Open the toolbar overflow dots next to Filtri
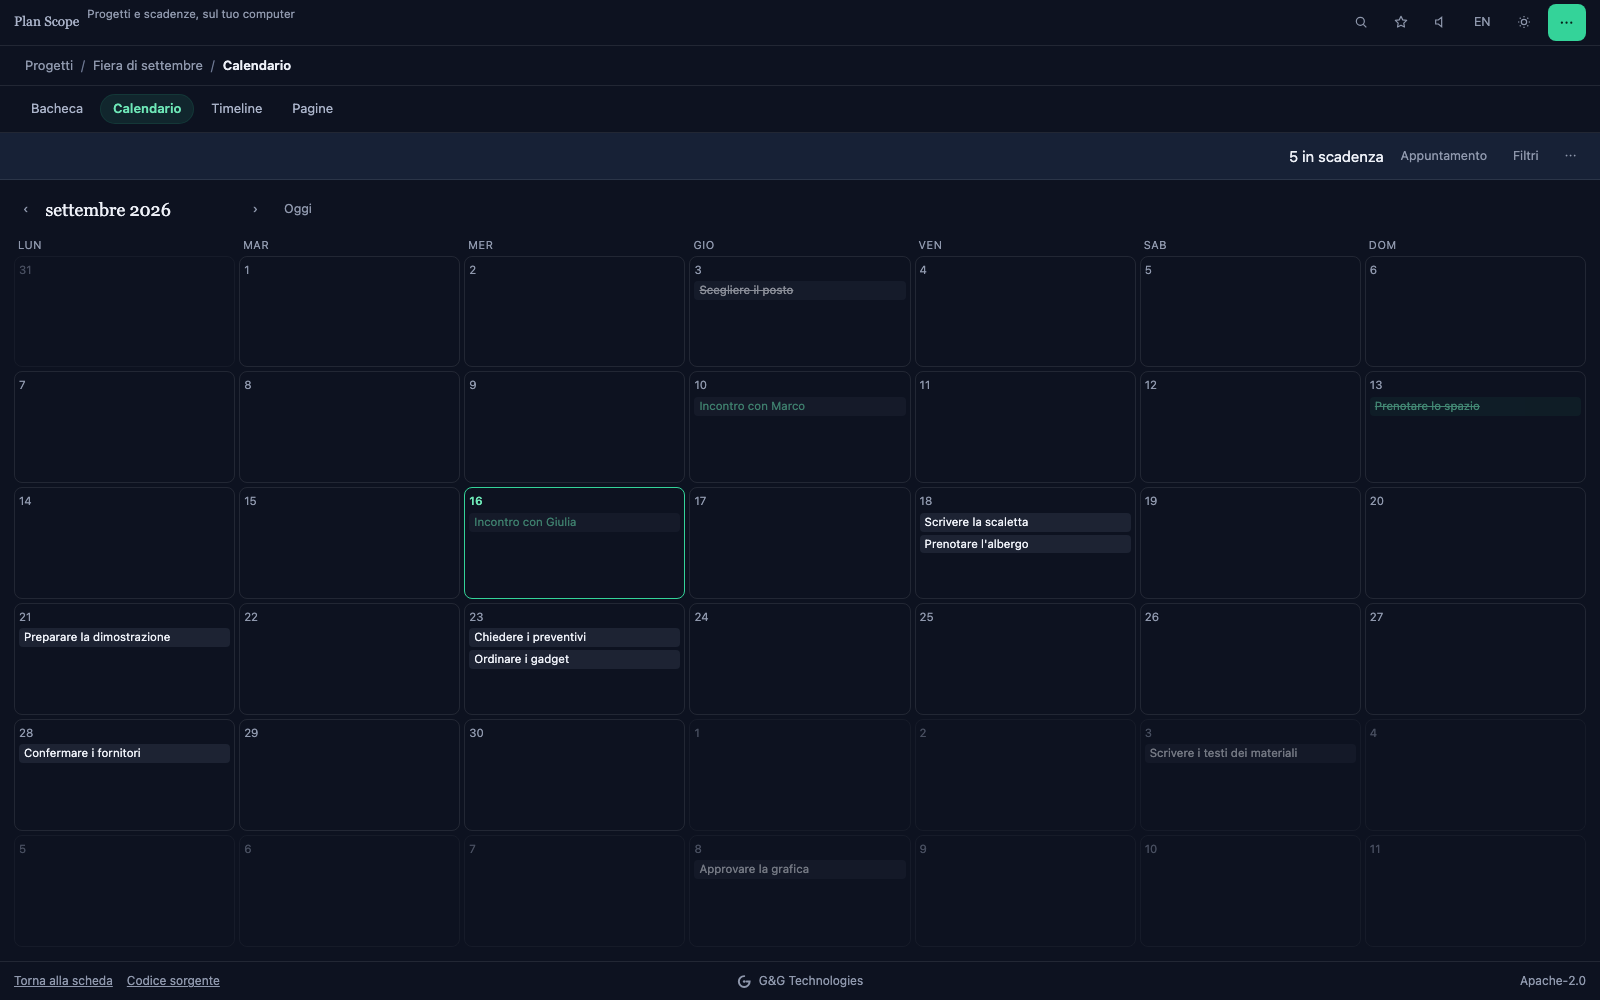This screenshot has height=1000, width=1600. point(1571,156)
